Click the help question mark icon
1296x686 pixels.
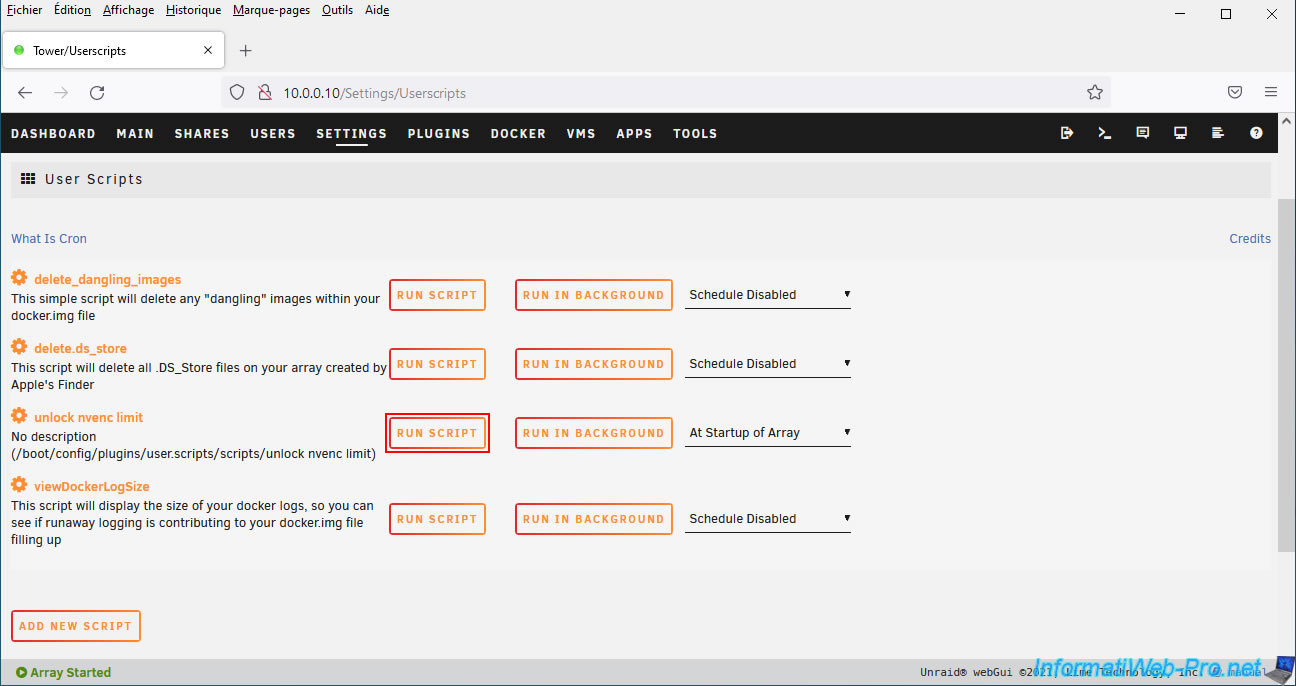coord(1256,133)
